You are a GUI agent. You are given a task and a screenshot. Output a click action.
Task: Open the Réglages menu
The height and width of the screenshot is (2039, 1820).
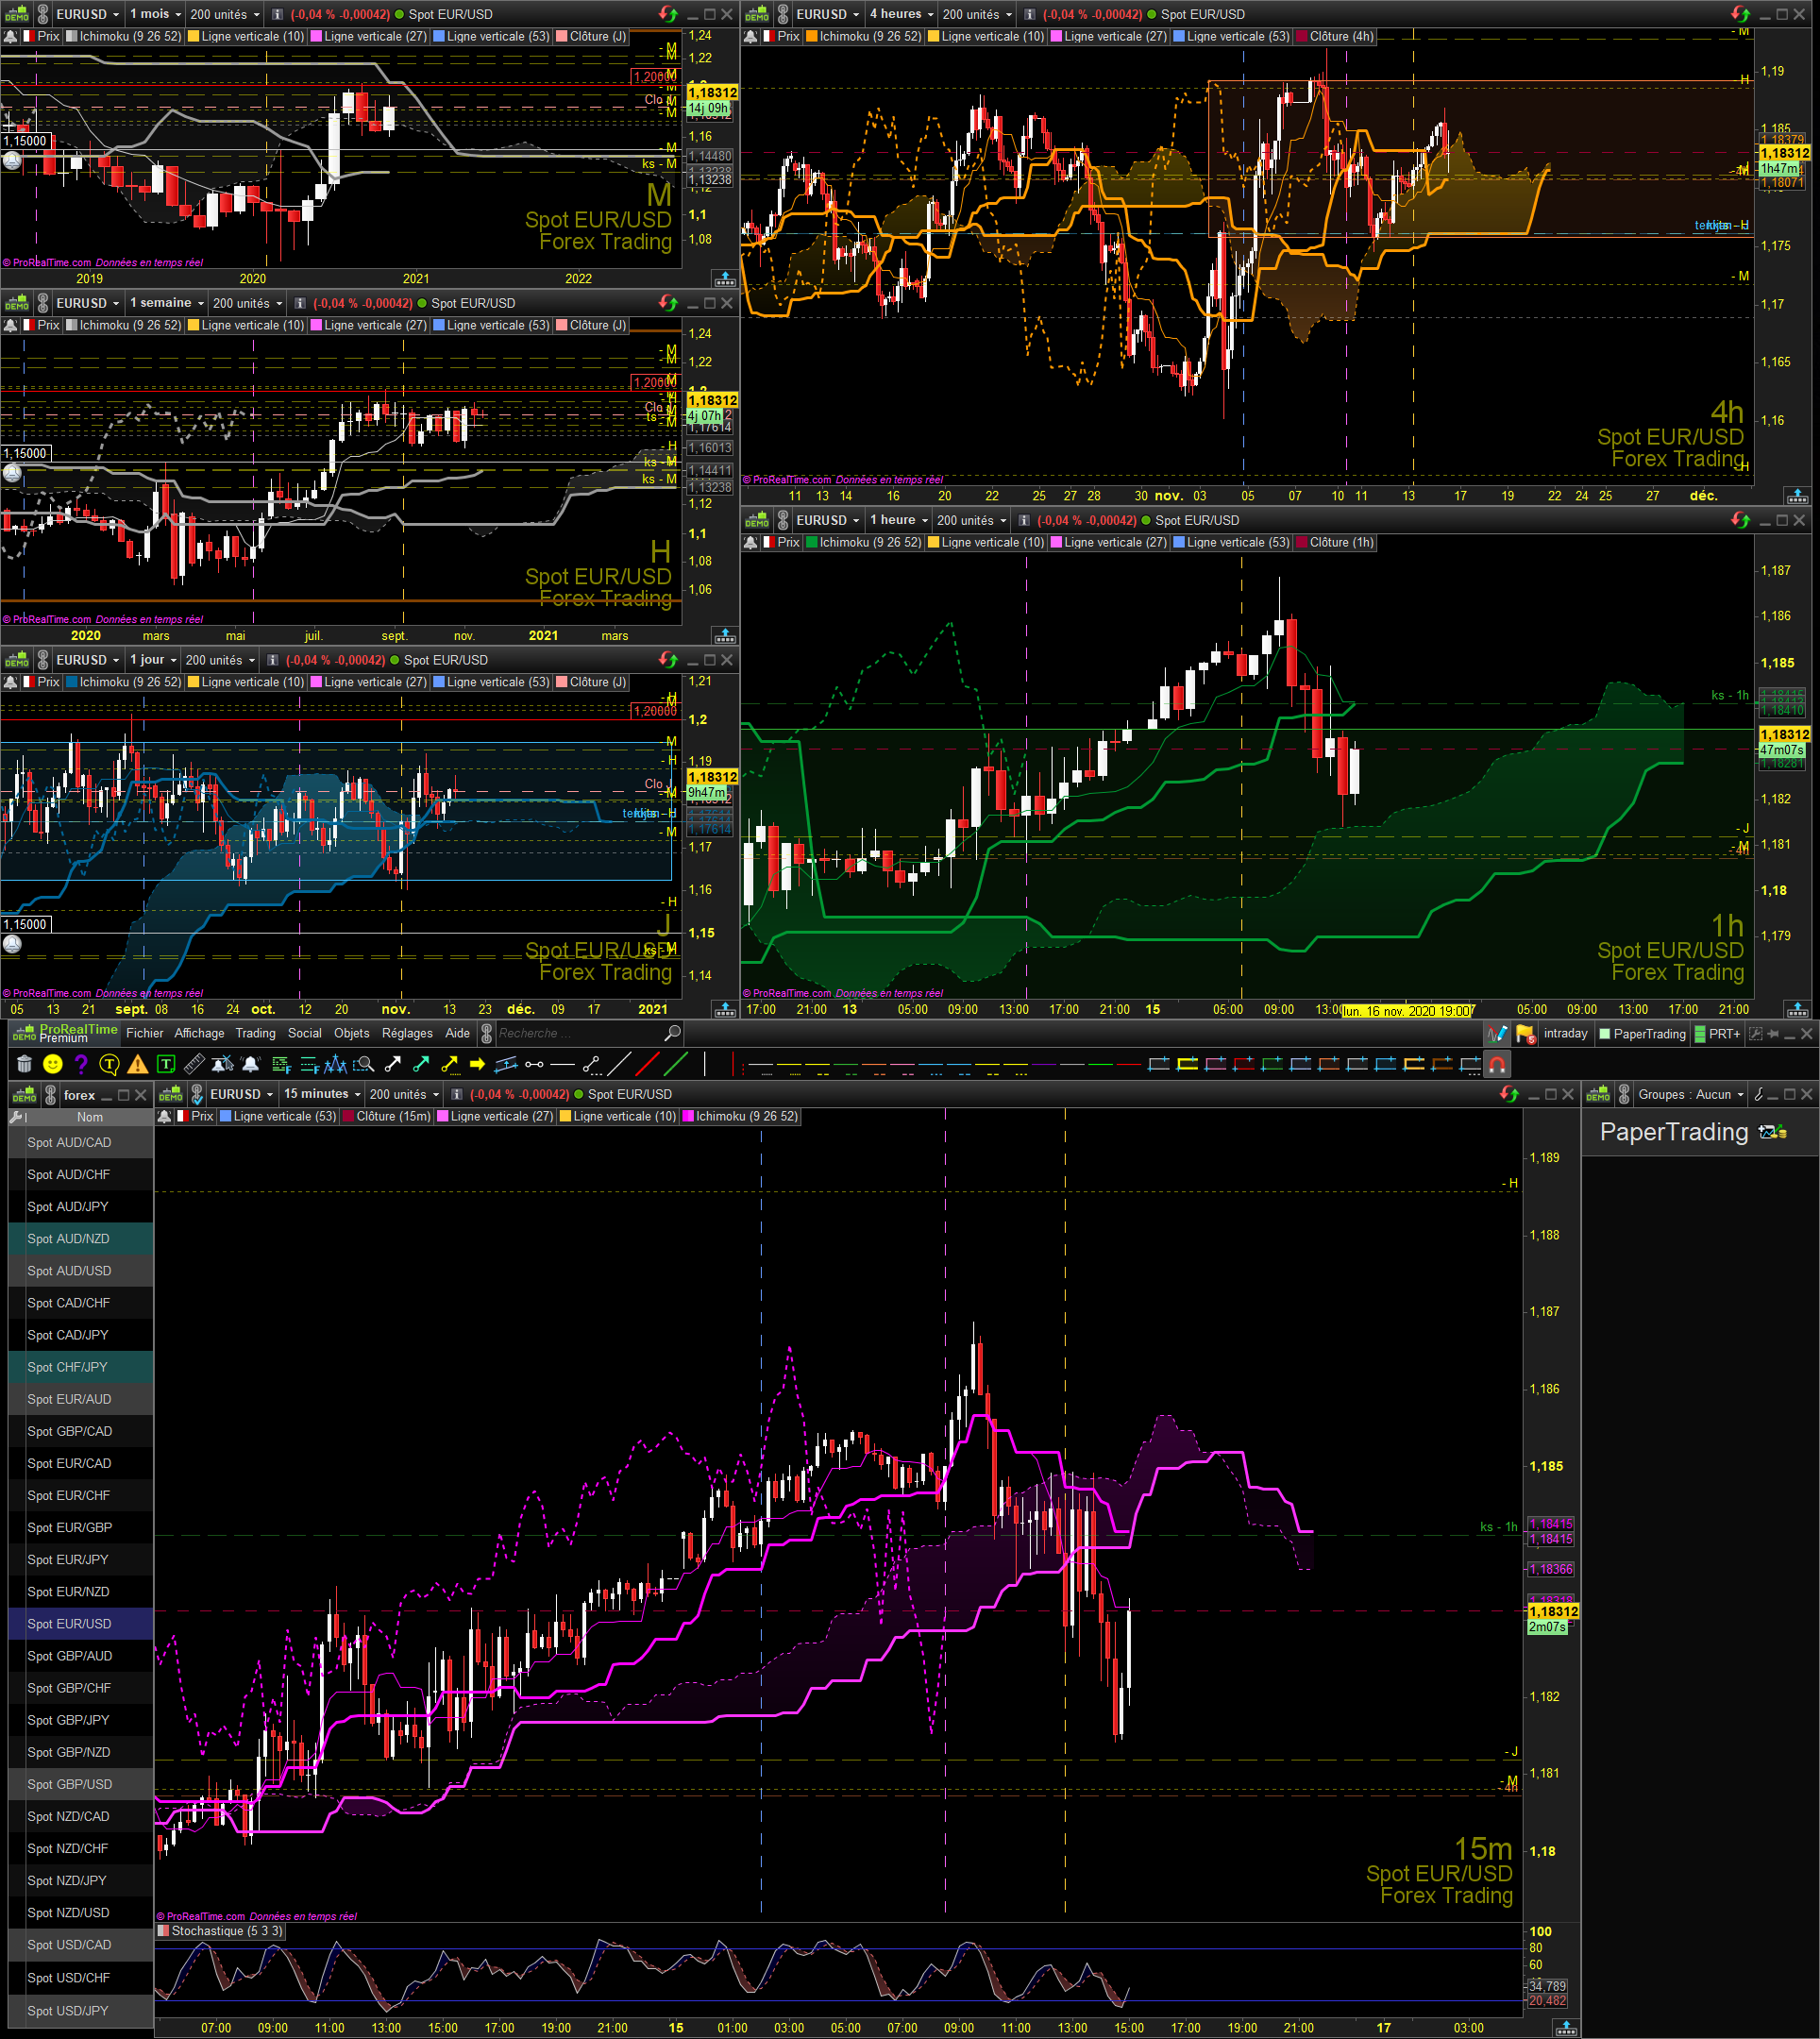coord(407,1033)
